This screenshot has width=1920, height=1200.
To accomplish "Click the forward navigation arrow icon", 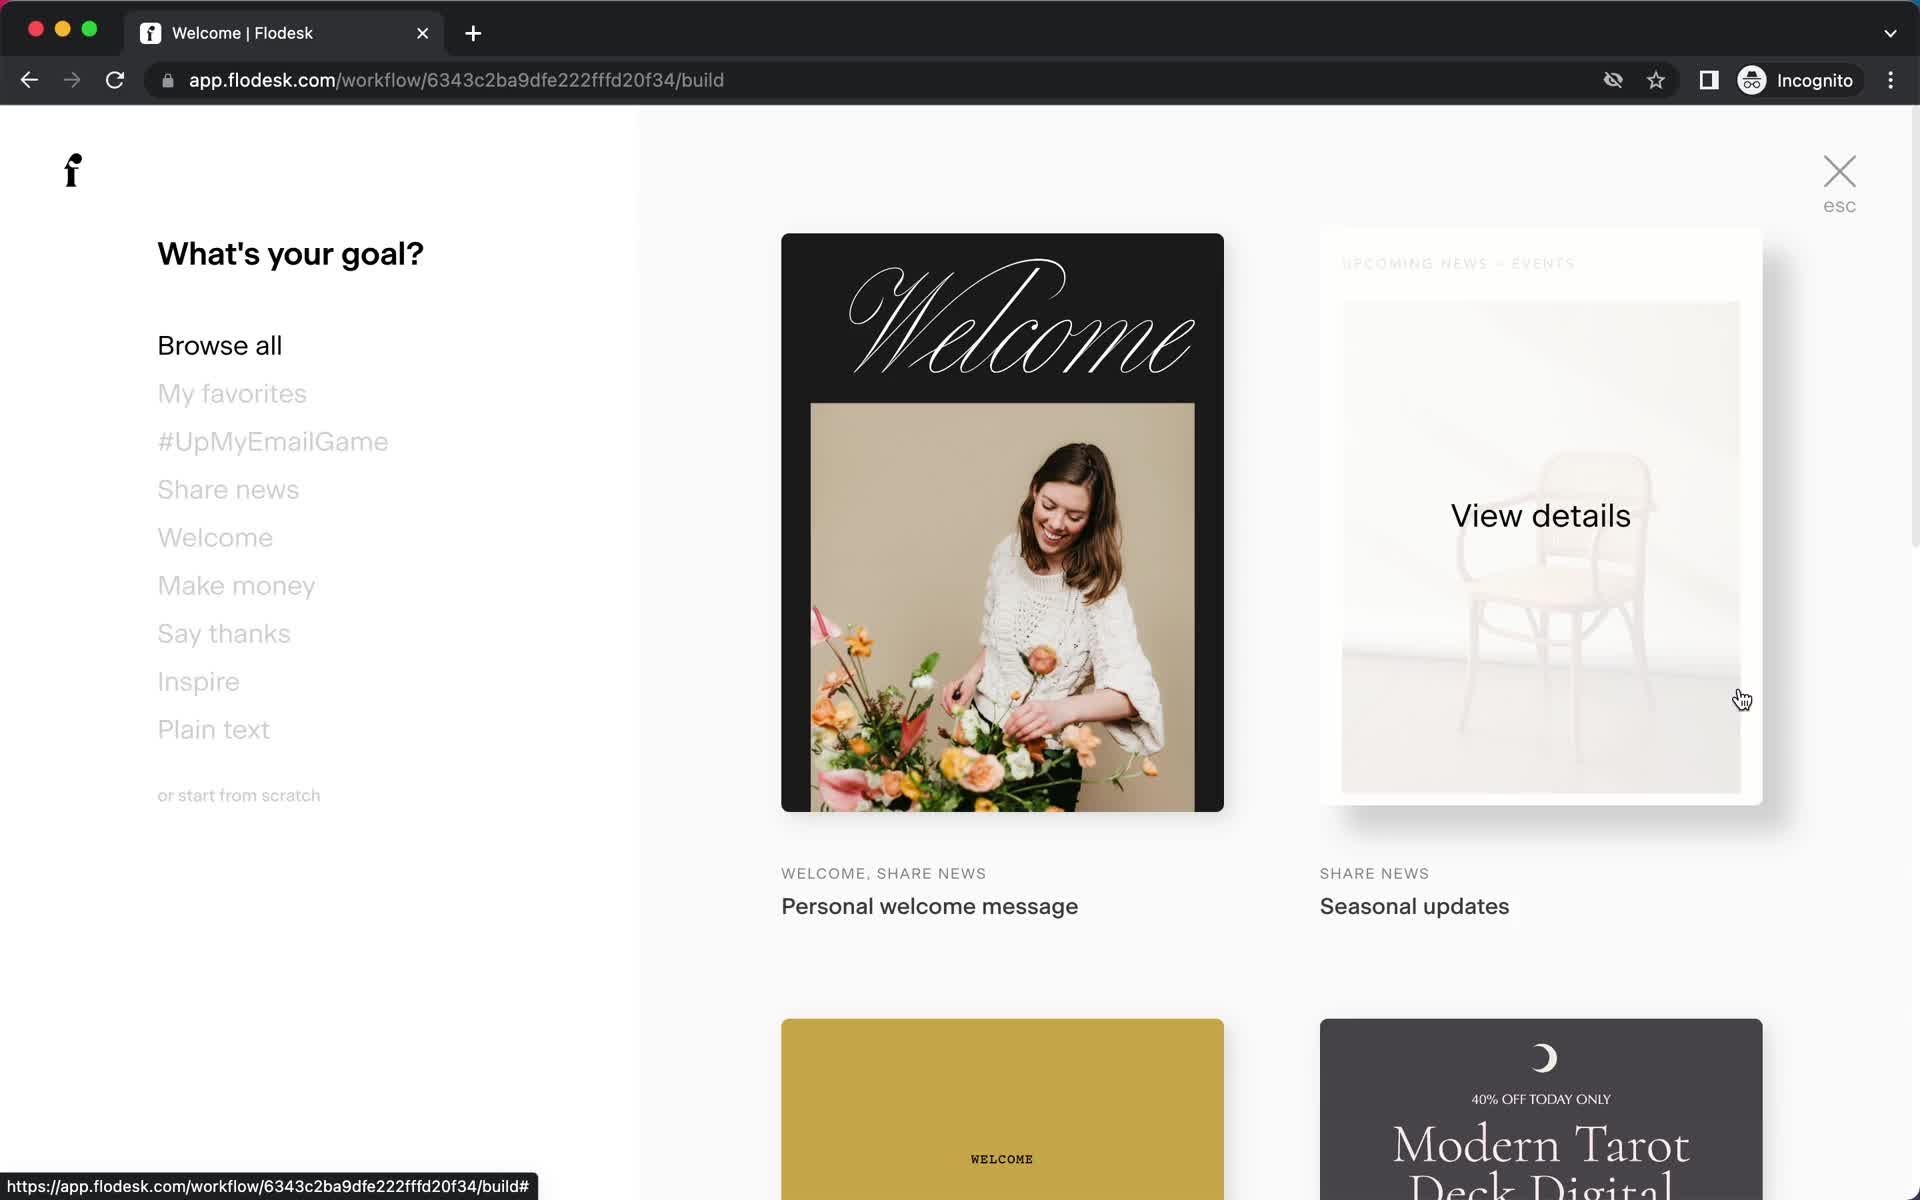I will click(x=70, y=80).
